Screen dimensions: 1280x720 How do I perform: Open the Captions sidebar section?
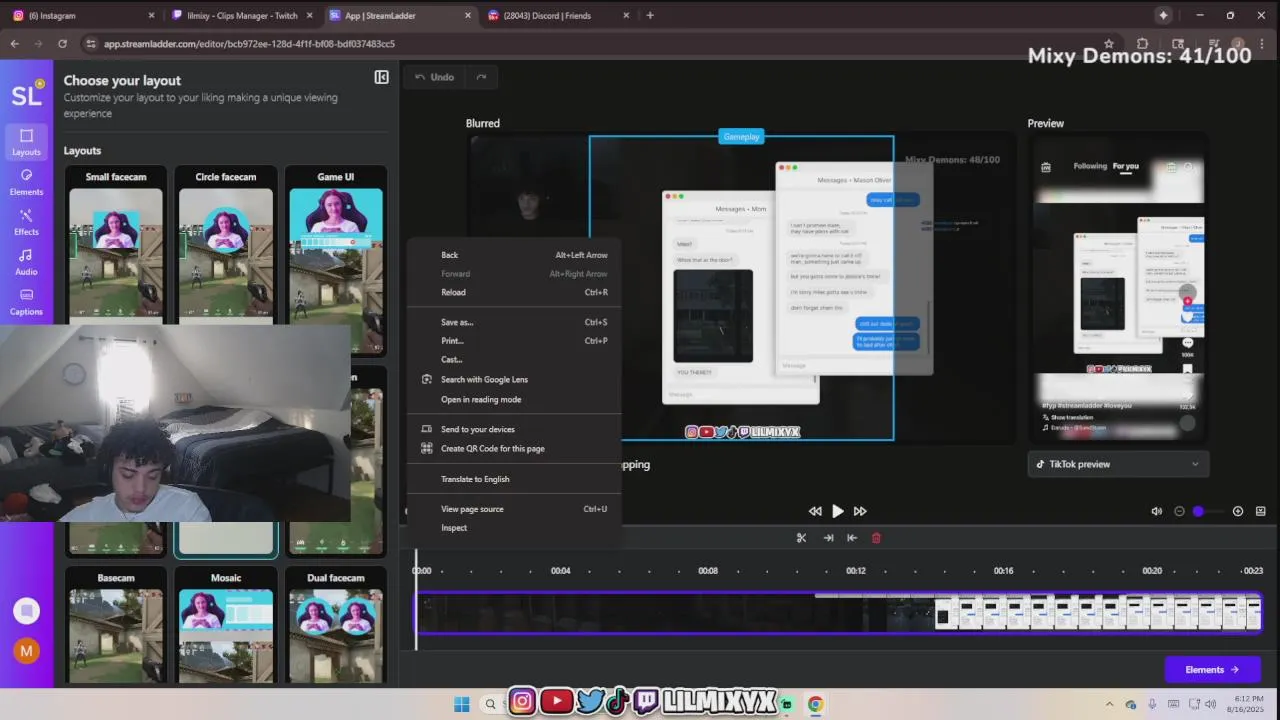pos(26,302)
